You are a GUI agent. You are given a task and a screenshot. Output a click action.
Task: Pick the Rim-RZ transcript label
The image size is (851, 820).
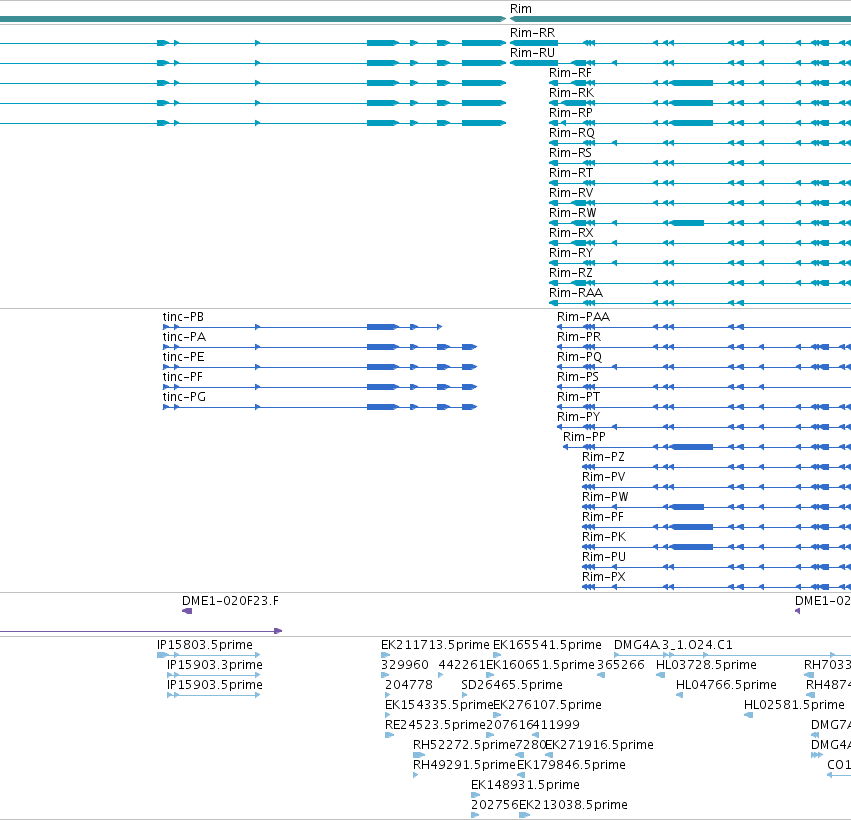(x=570, y=274)
